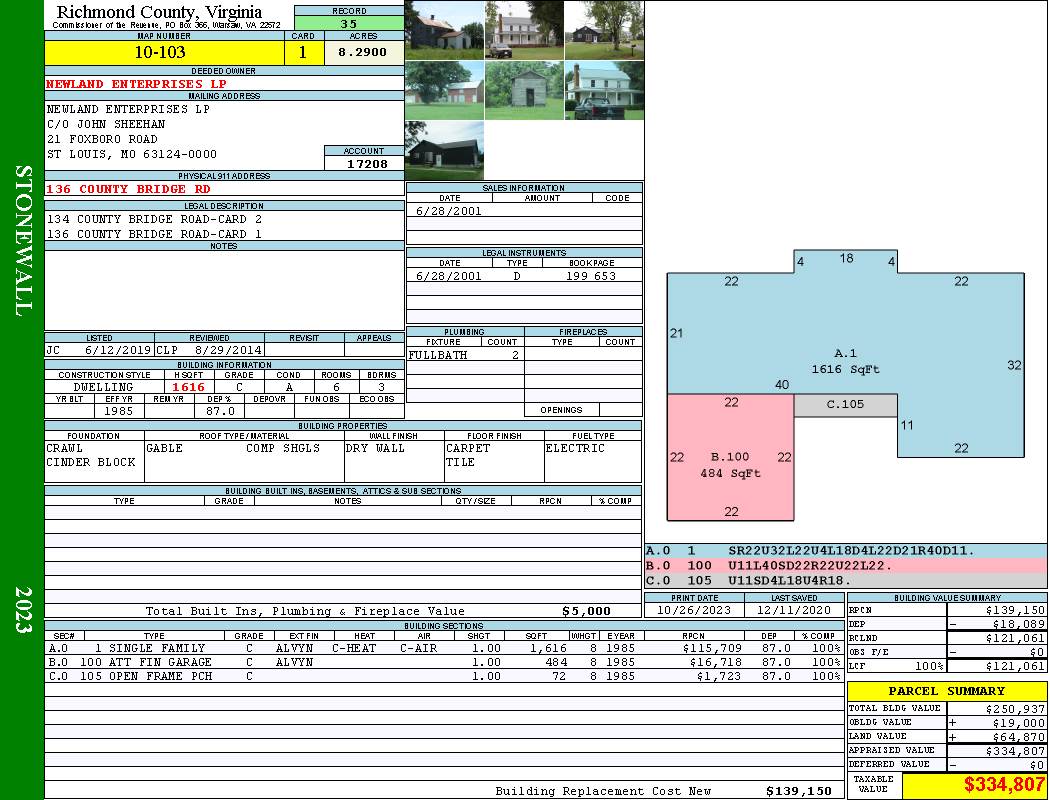Click the 2023 year label on green sidebar
1050x800 pixels.
pyautogui.click(x=23, y=610)
